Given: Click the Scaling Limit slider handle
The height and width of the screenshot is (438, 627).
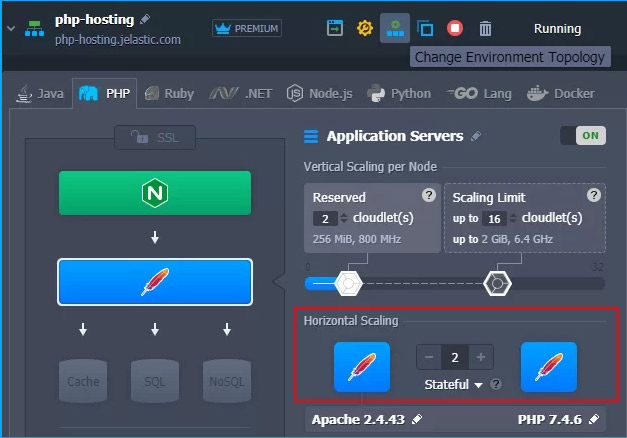Looking at the screenshot, I should 497,283.
